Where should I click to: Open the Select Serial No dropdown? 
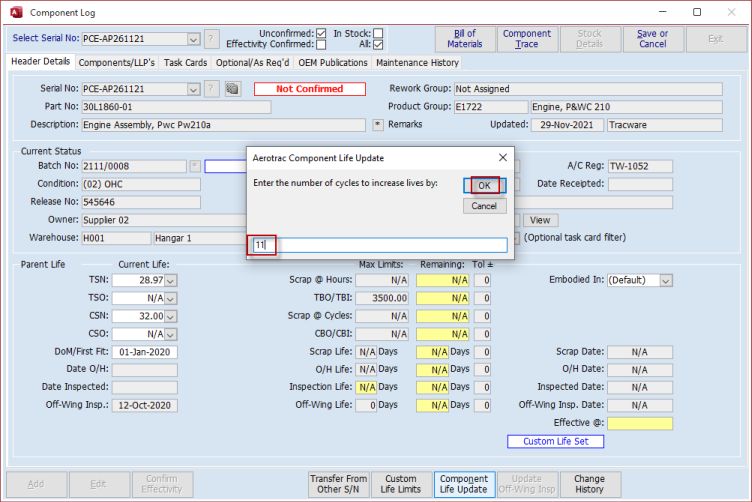click(x=193, y=39)
